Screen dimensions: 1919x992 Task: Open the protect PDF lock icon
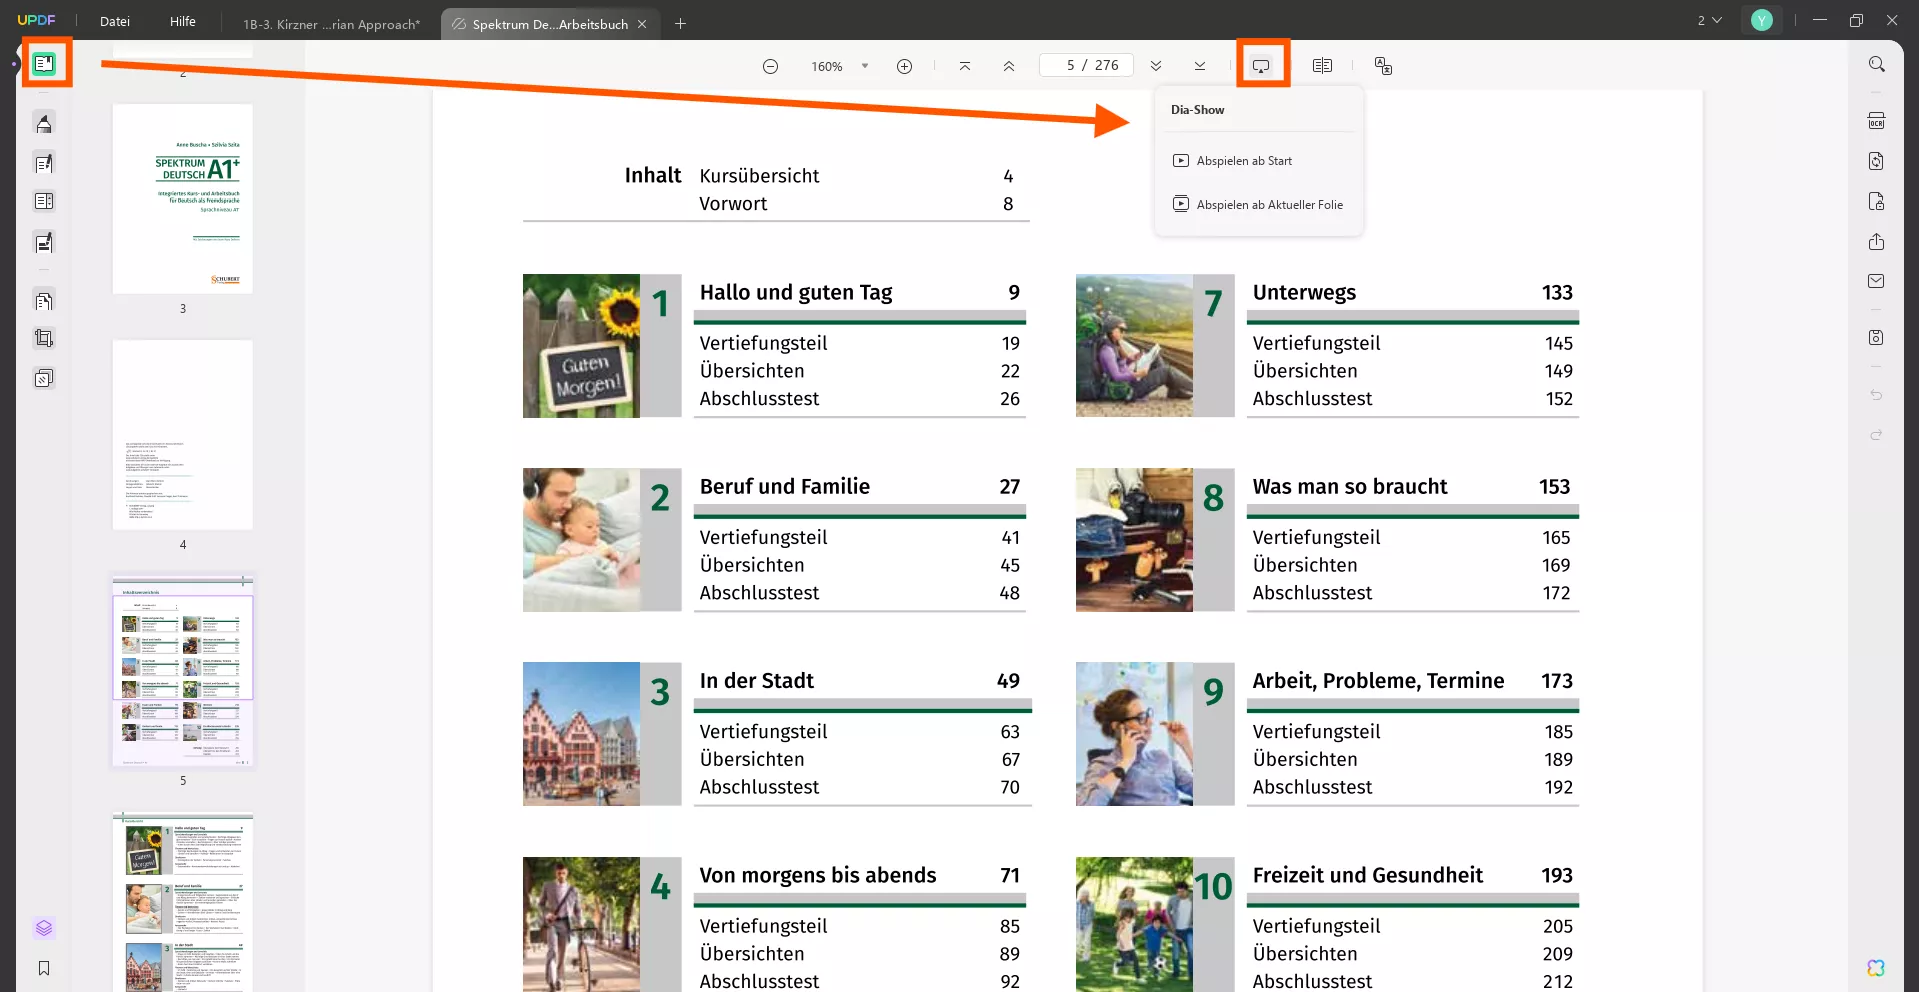click(x=1877, y=201)
